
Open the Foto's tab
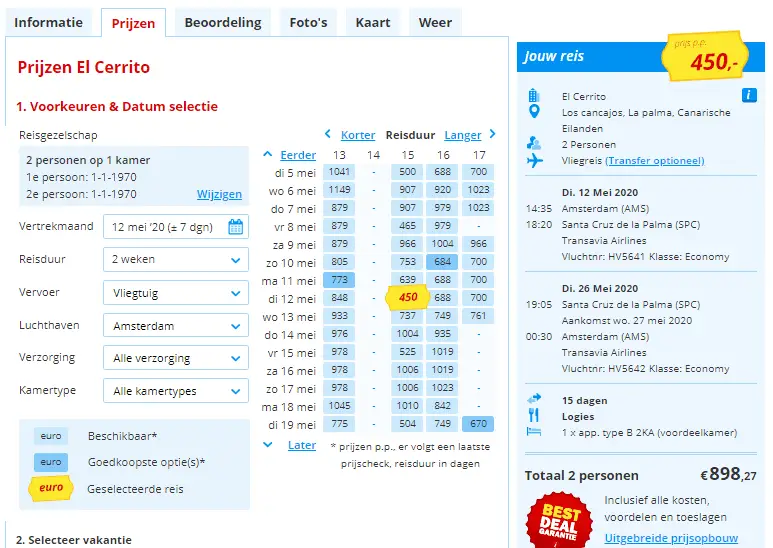[308, 23]
